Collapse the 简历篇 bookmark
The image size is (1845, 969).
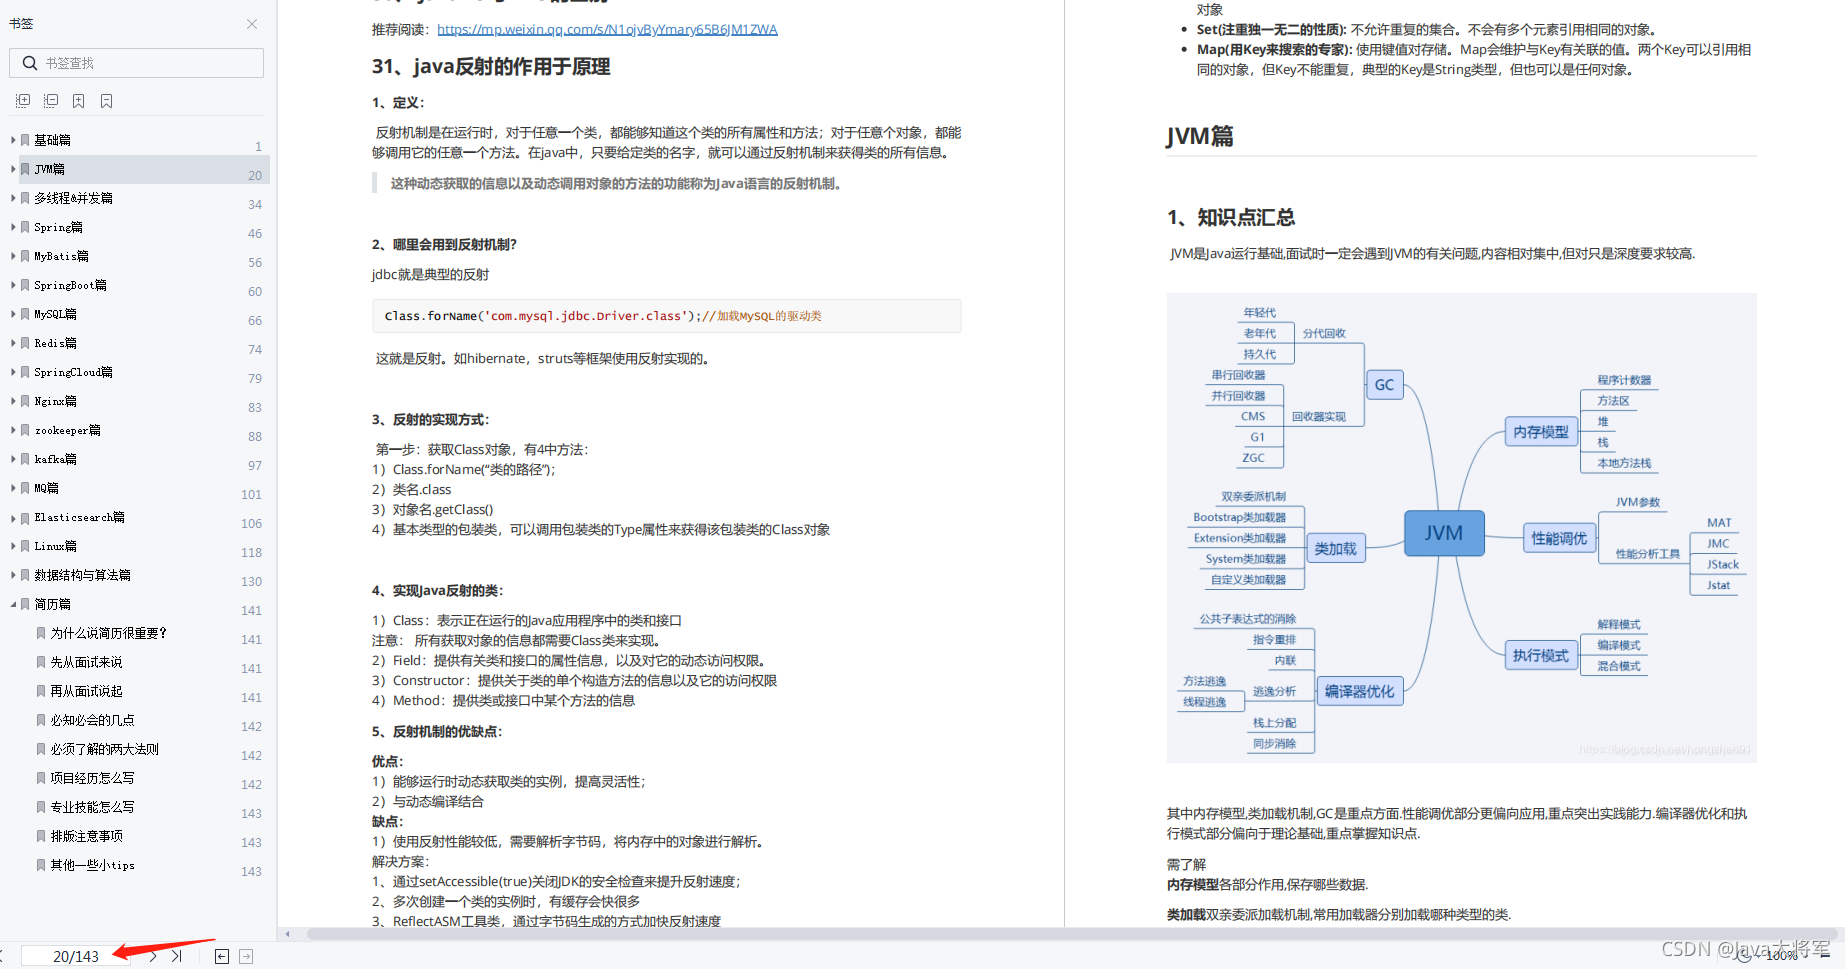point(13,604)
